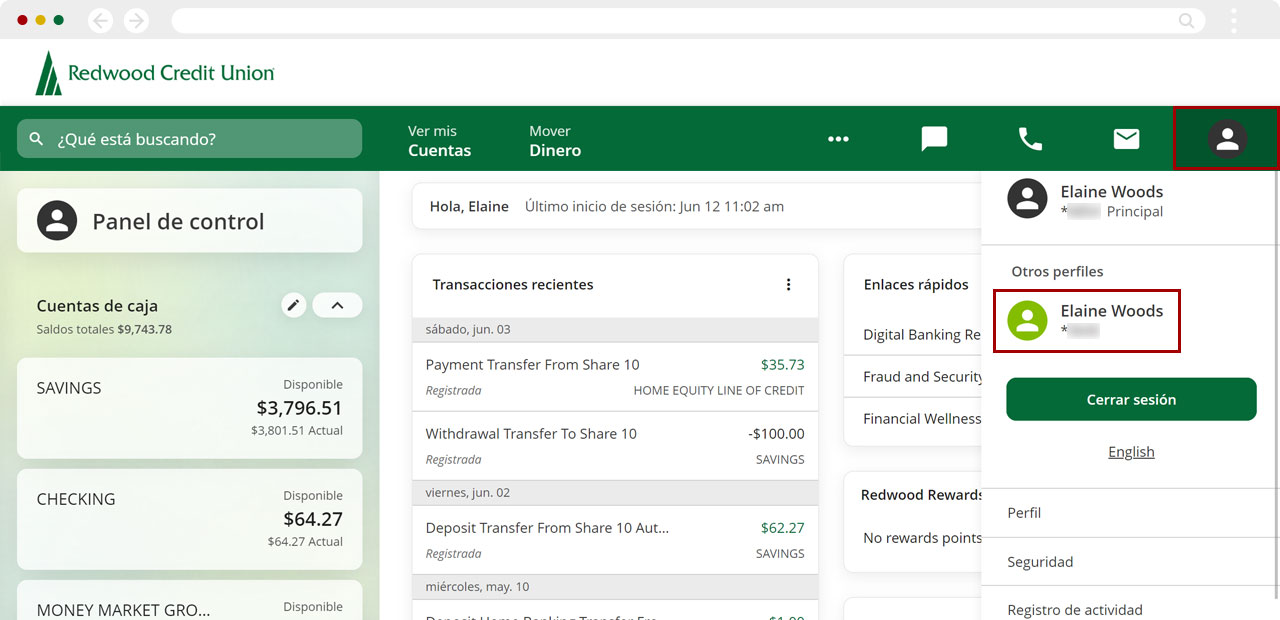Viewport: 1280px width, 620px height.
Task: Open Registro de actividad menu item
Action: [x=1074, y=609]
